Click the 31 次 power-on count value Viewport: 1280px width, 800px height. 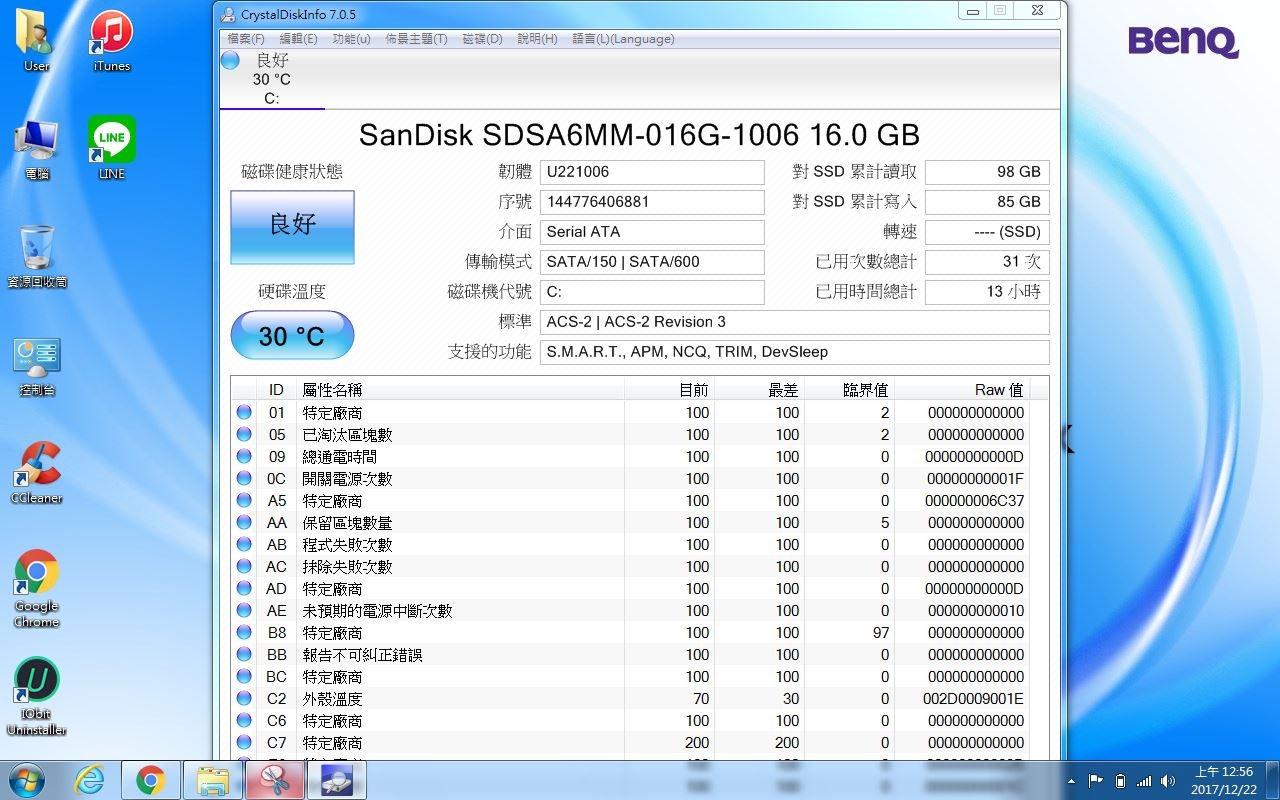[x=987, y=262]
